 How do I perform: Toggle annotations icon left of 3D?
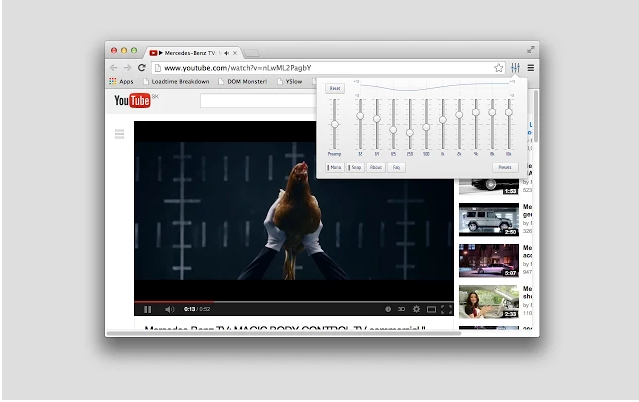tap(388, 309)
